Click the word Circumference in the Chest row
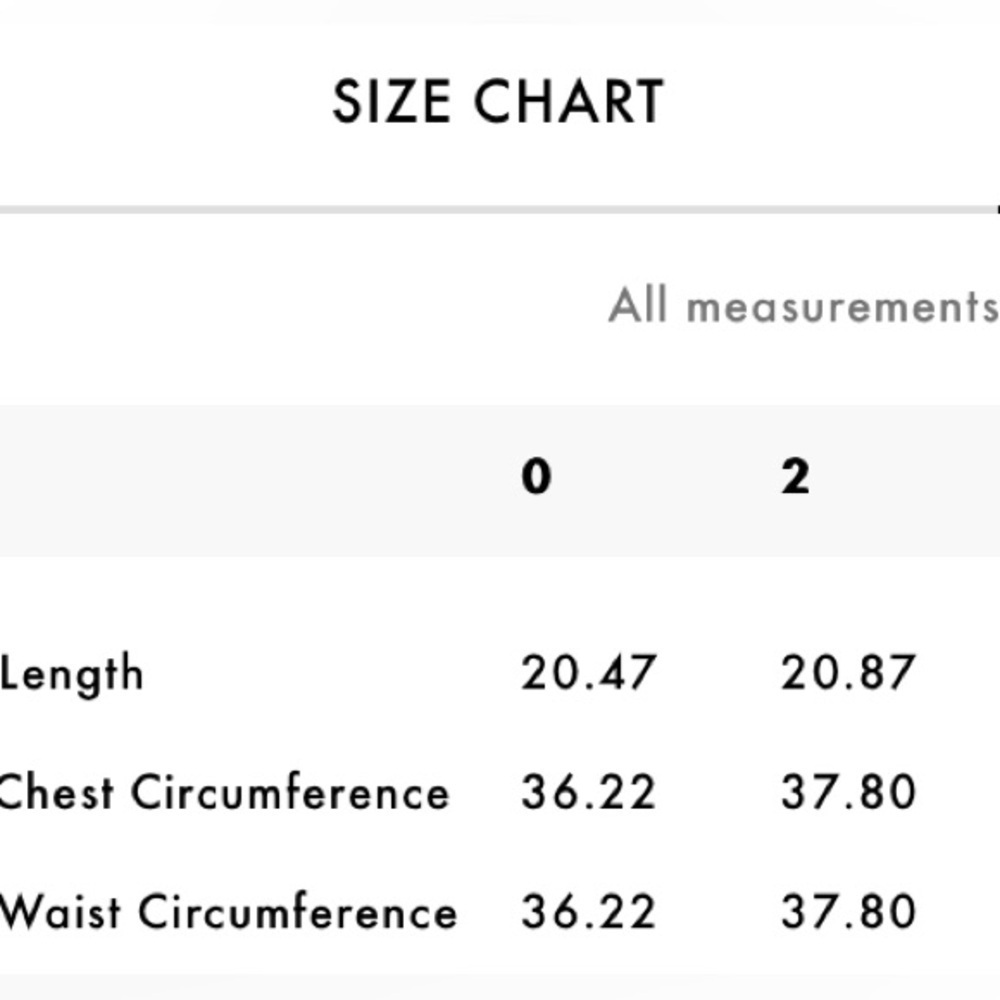 click(x=290, y=791)
